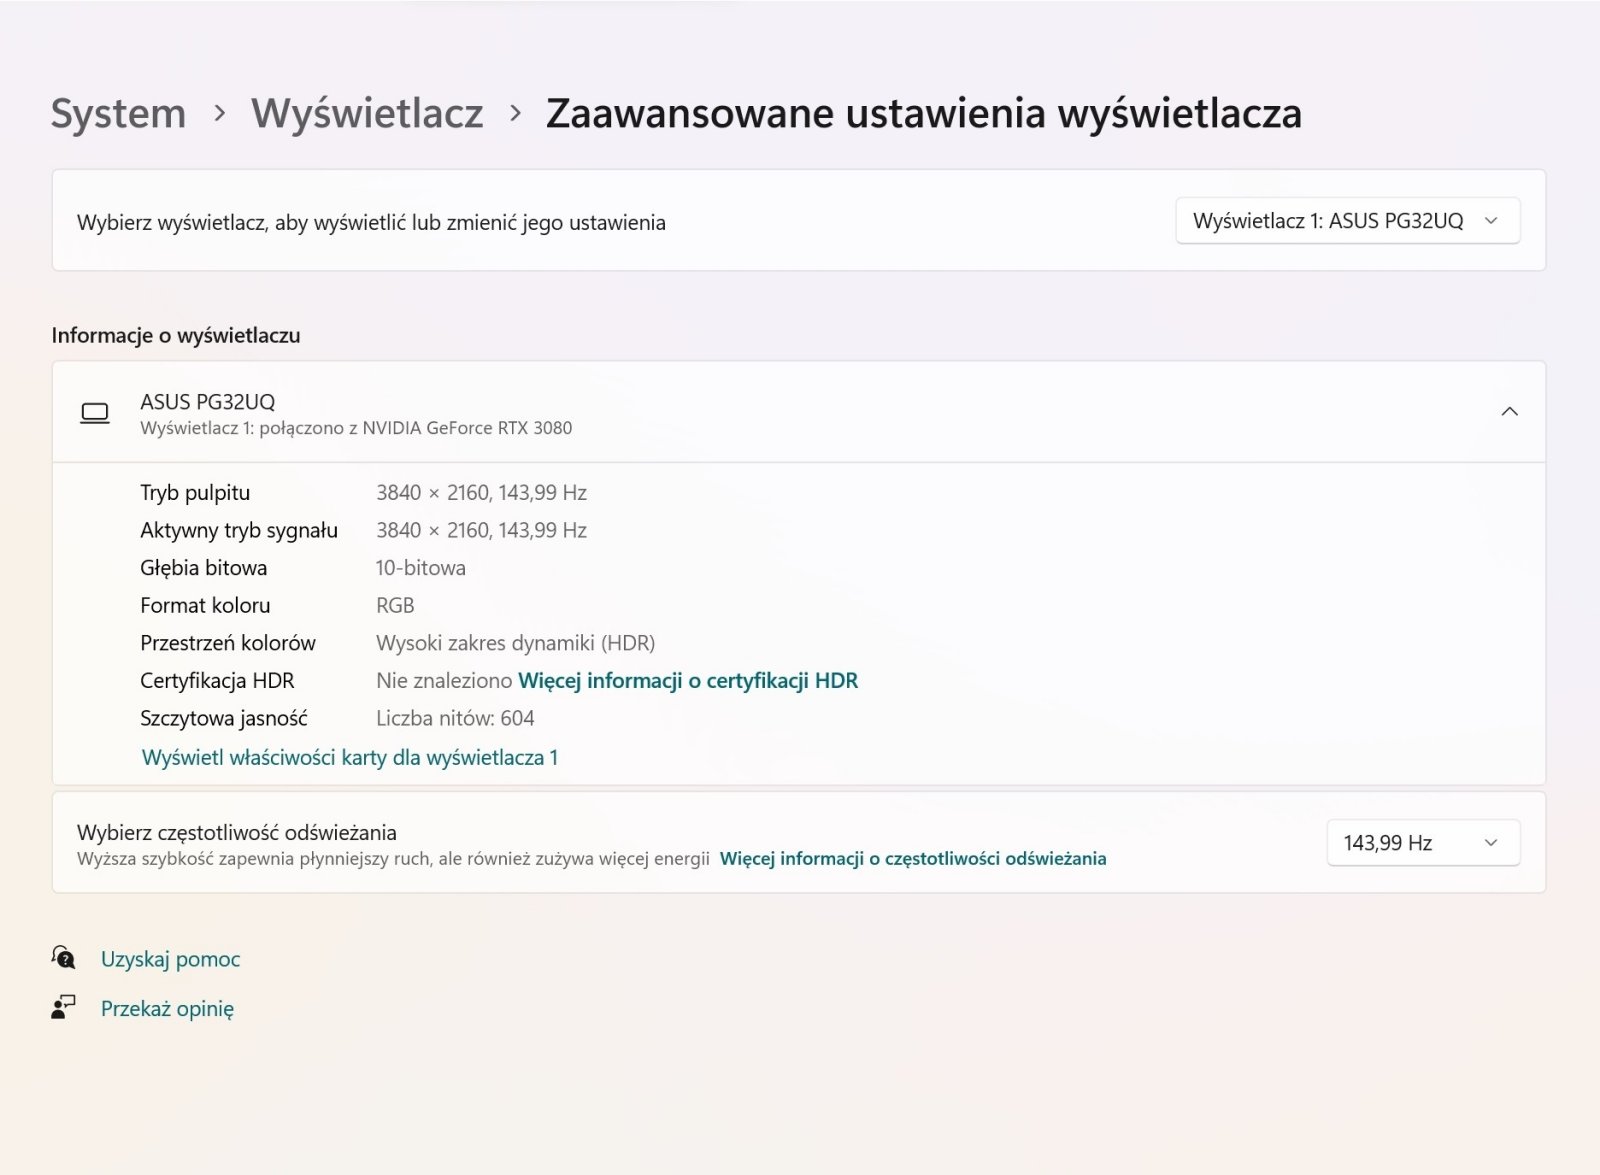Collapse the ASUS PG32UQ information panel

tap(1509, 411)
